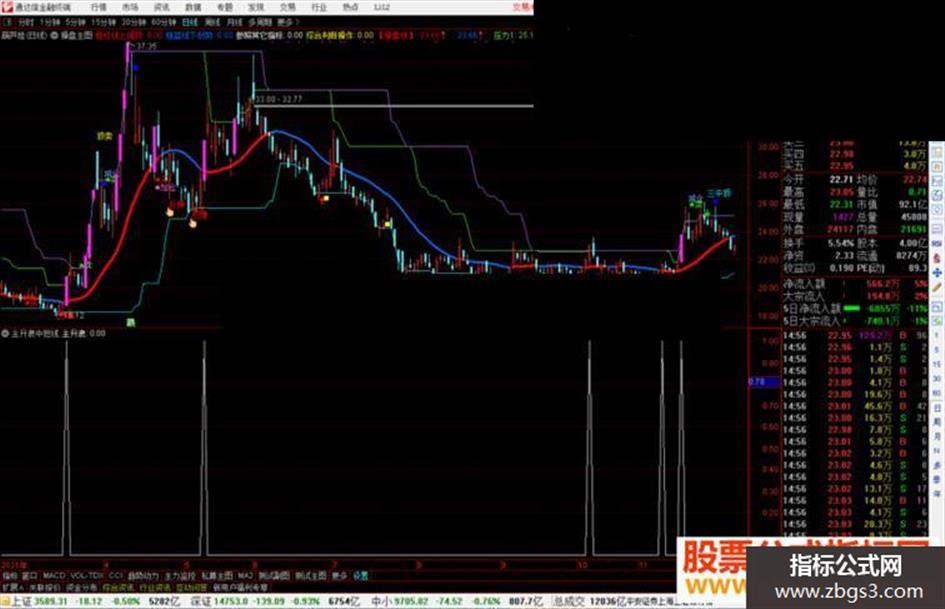This screenshot has height=609, width=945.
Task: Click the 净流入额 row
Action: [x=855, y=283]
